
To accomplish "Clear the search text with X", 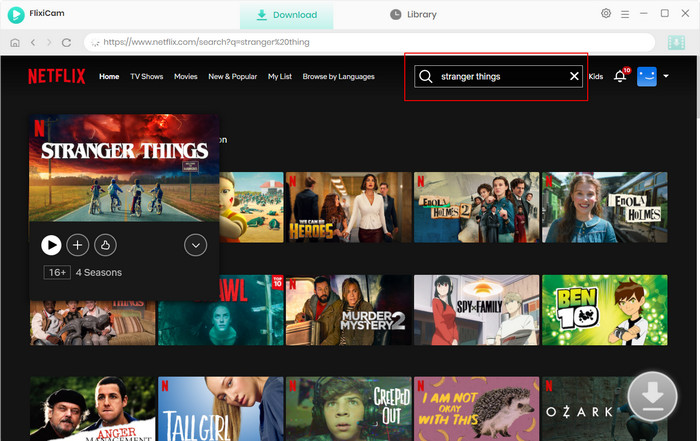I will (x=574, y=76).
